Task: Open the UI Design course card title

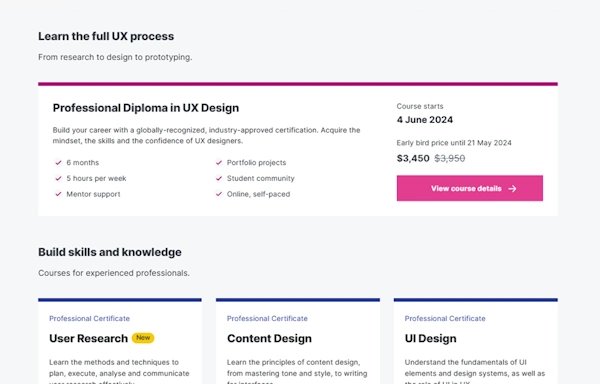Action: tap(430, 338)
